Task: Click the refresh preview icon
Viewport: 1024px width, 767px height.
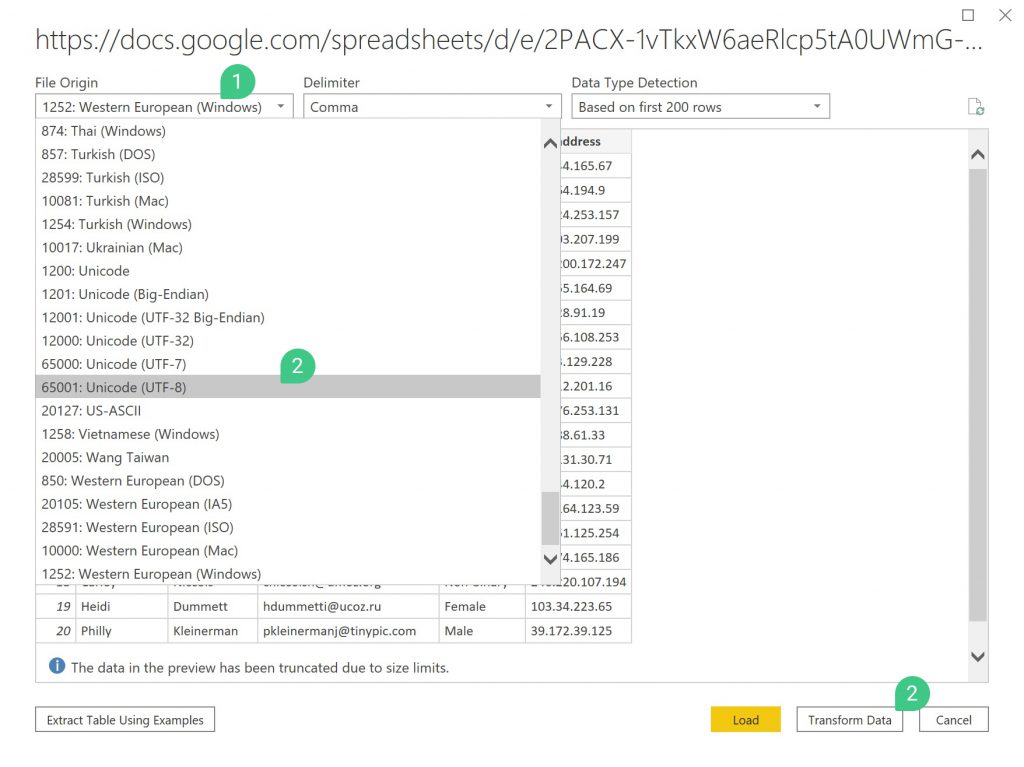Action: 976,107
